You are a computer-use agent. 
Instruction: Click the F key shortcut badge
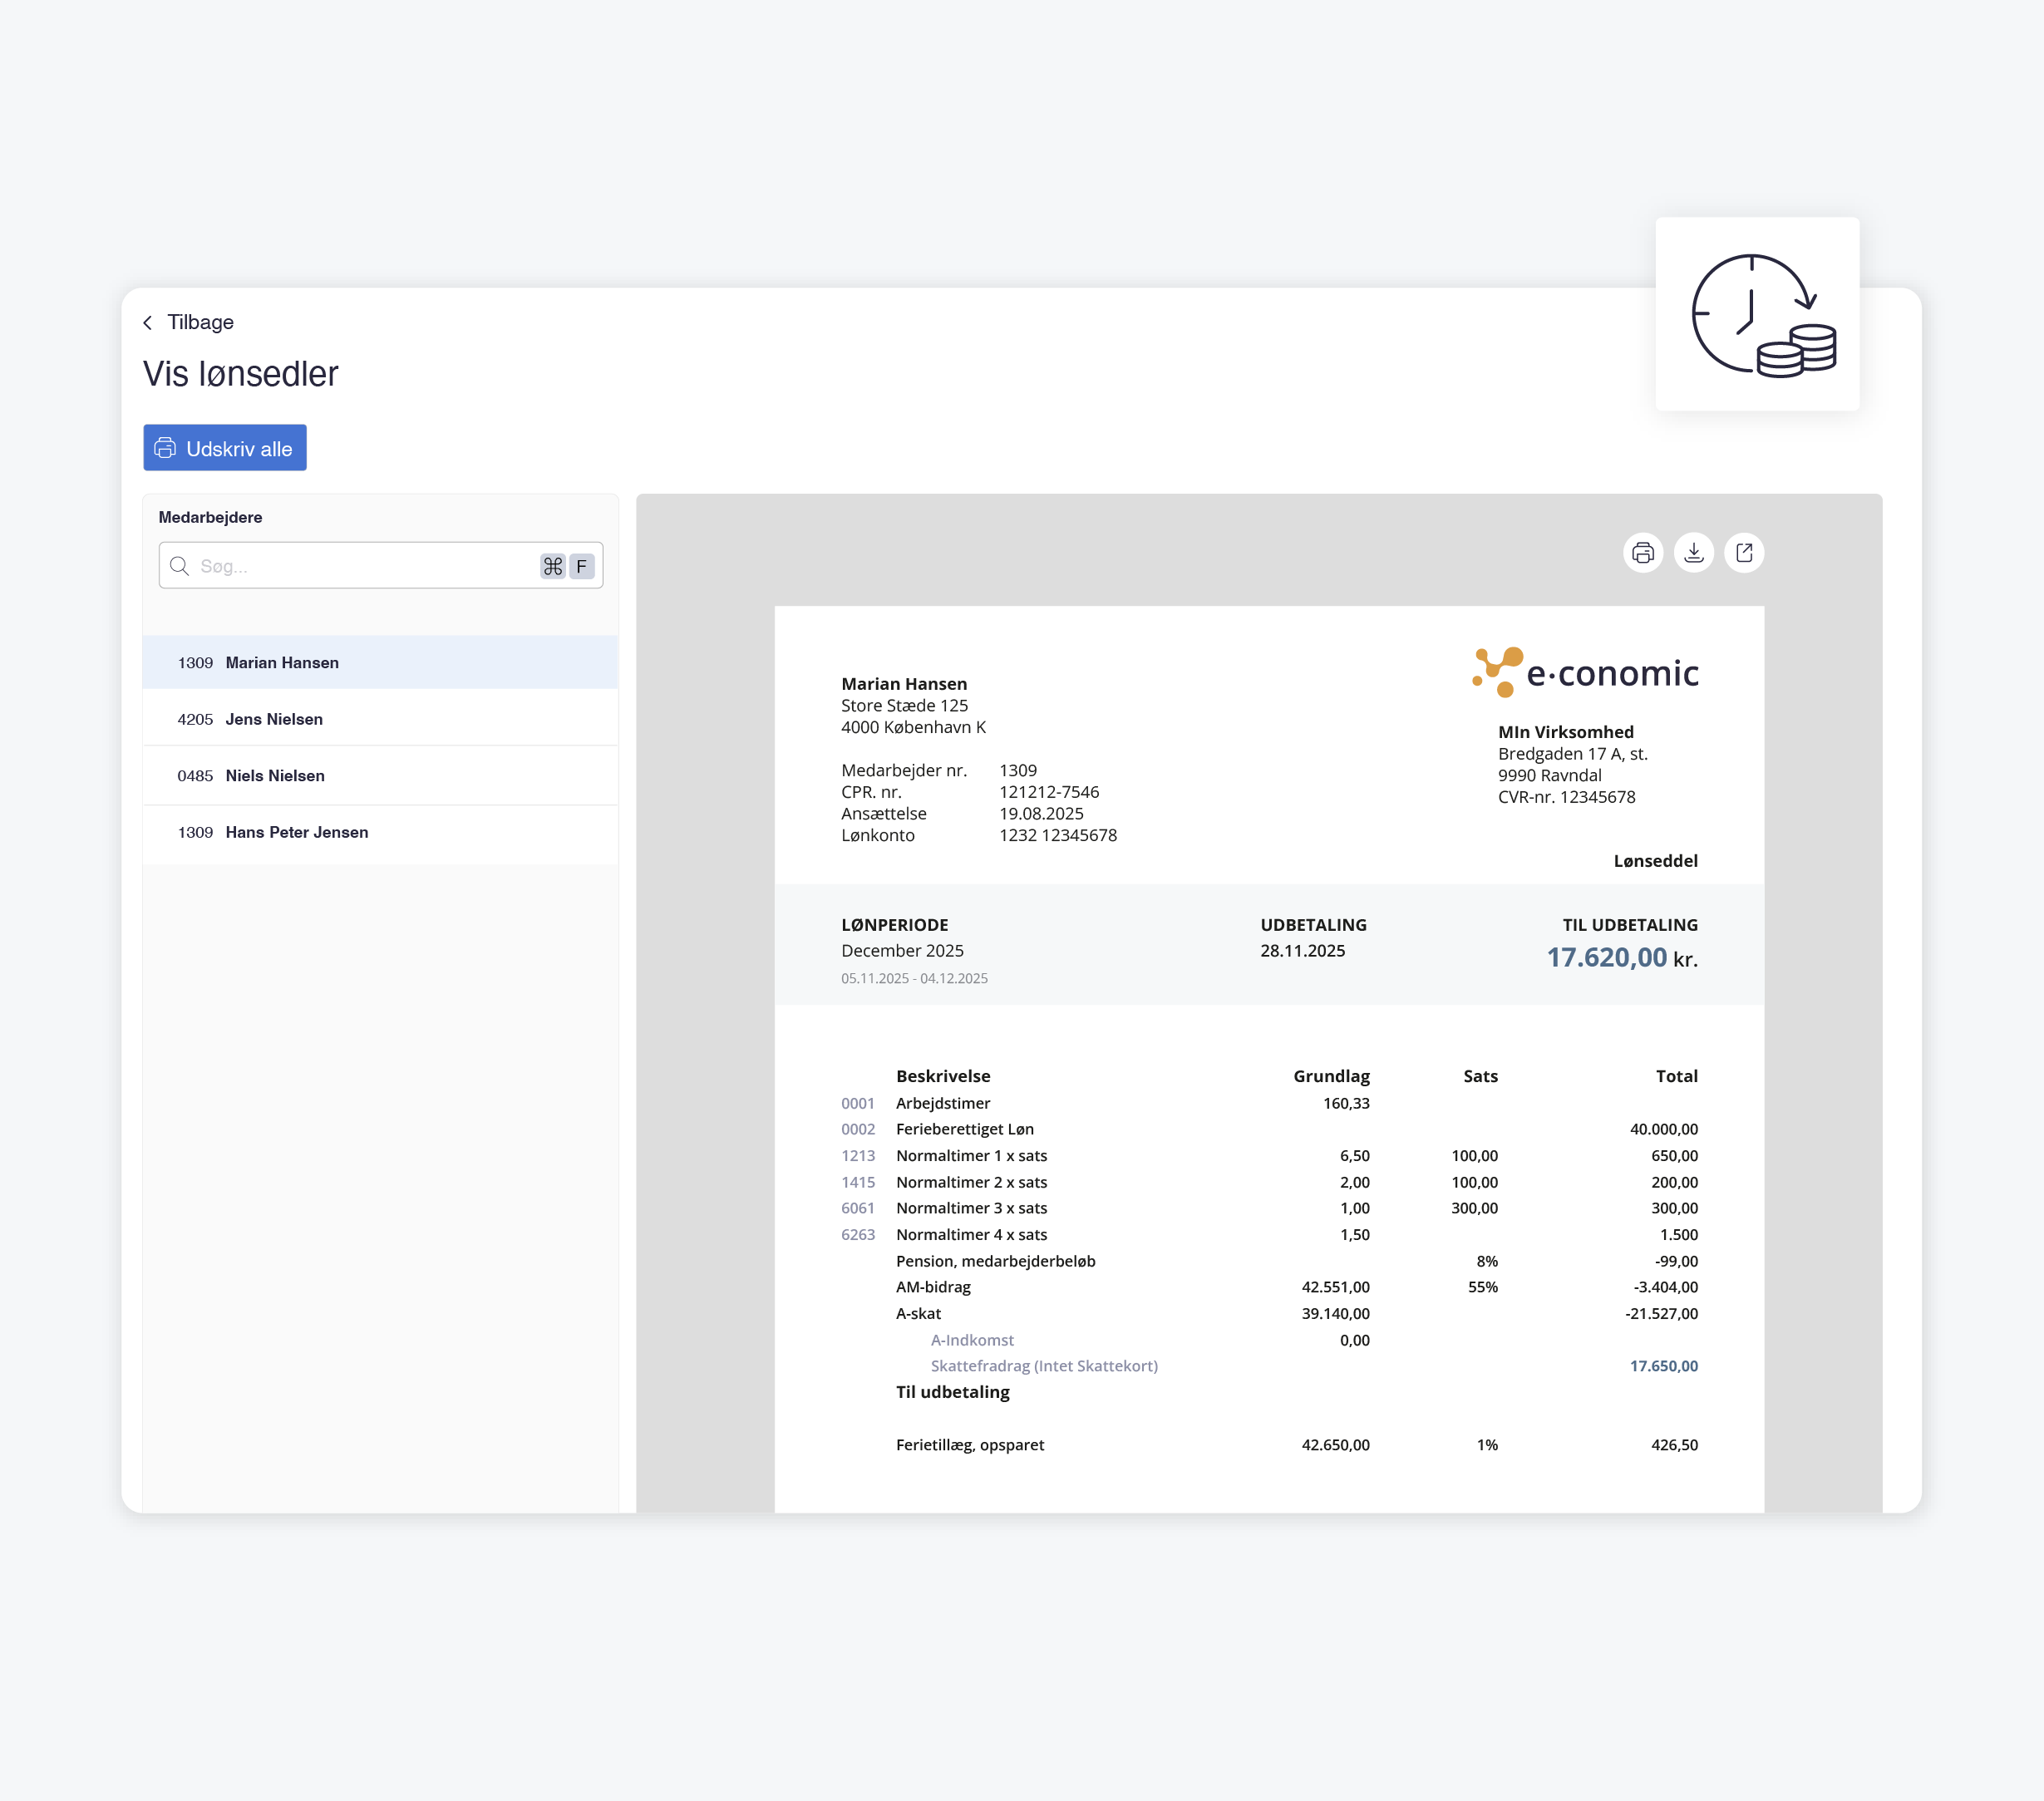(582, 566)
